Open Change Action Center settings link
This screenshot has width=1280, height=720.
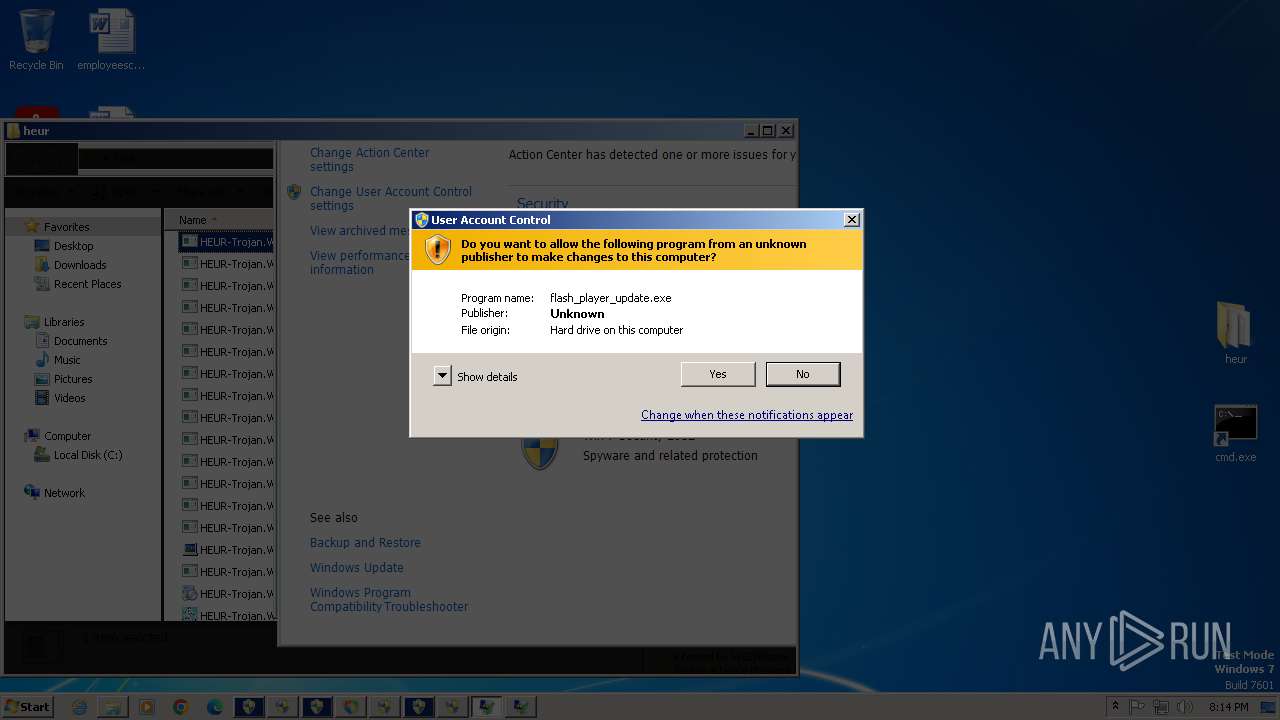point(369,160)
